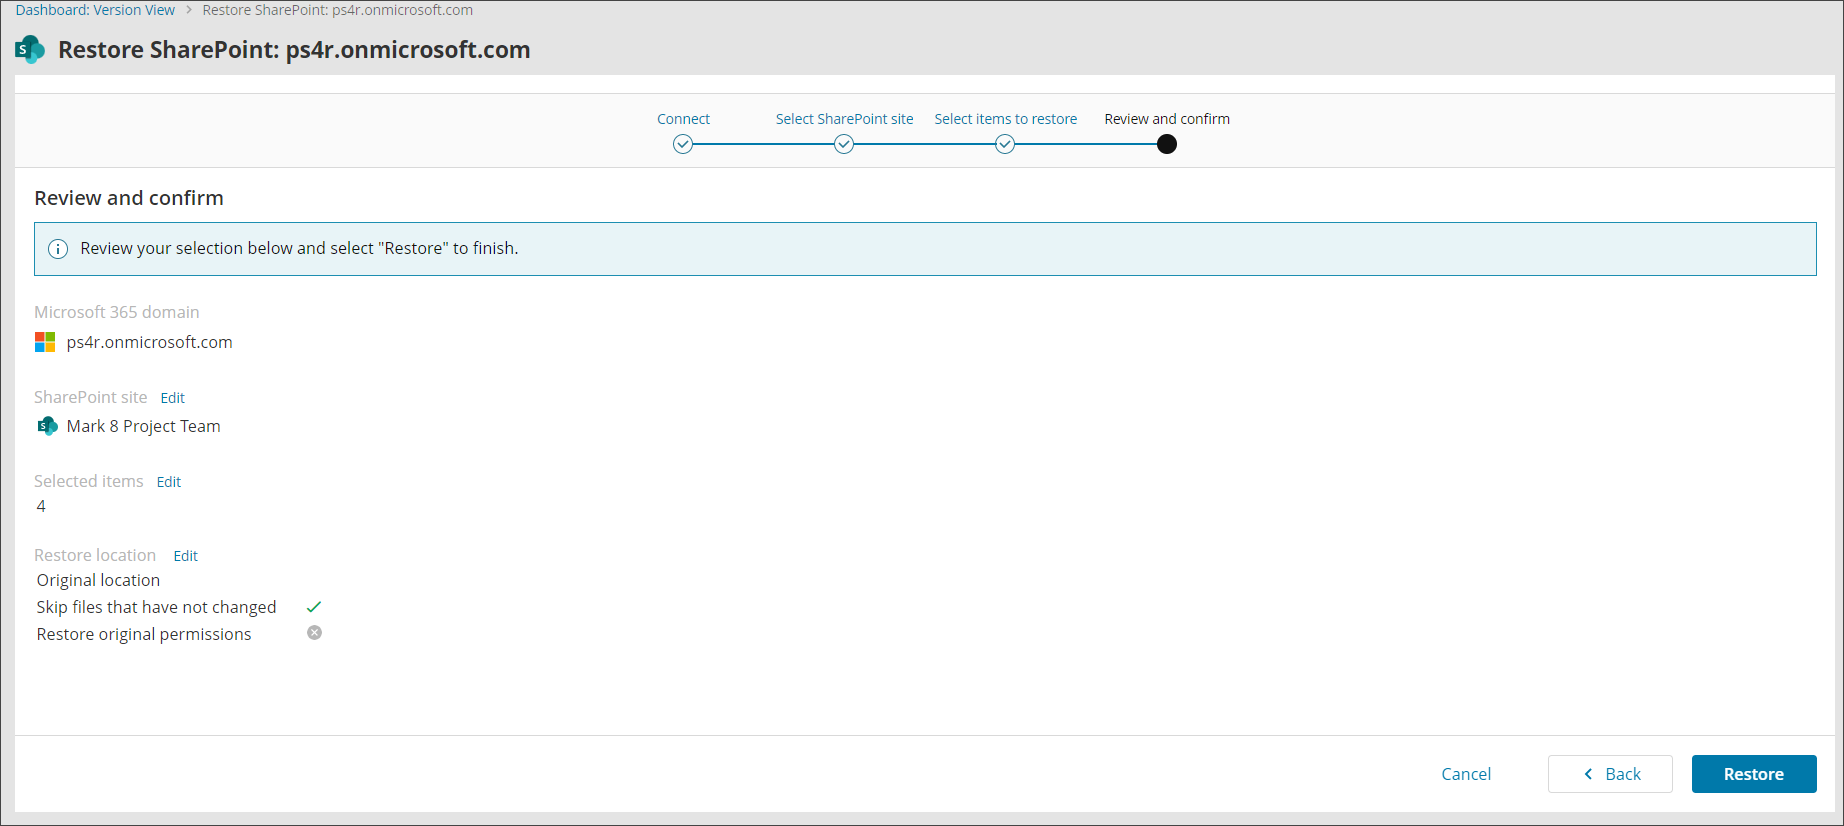Edit the Restore location

(x=185, y=556)
